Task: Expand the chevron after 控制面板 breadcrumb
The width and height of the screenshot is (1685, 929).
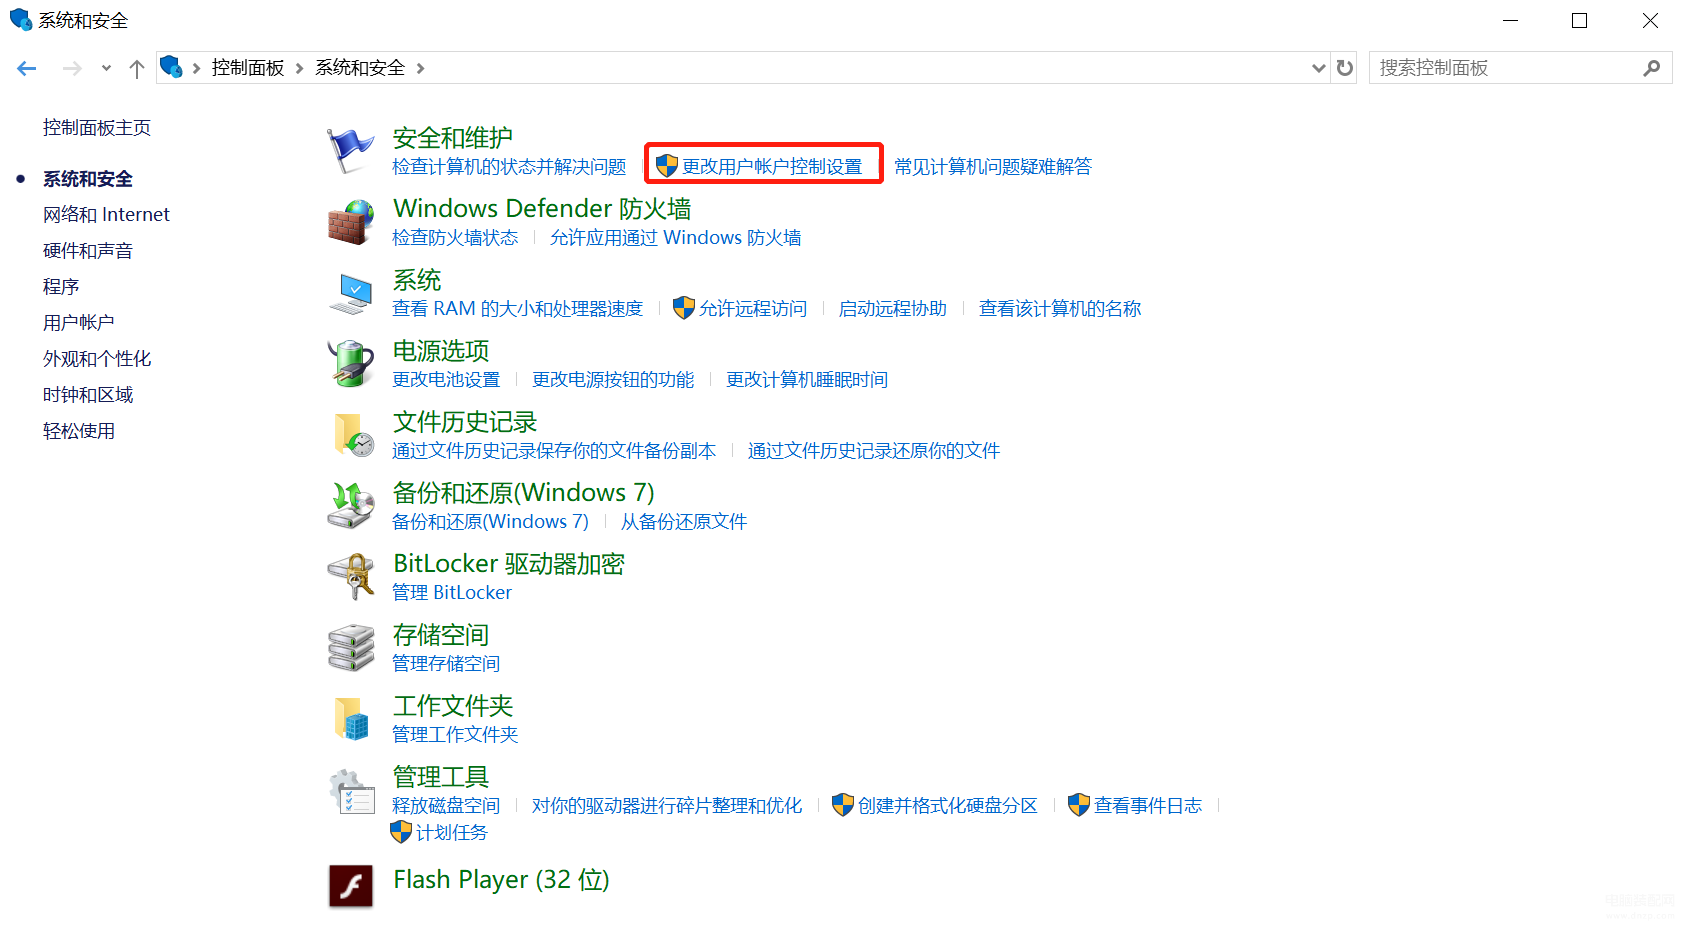Action: point(299,68)
